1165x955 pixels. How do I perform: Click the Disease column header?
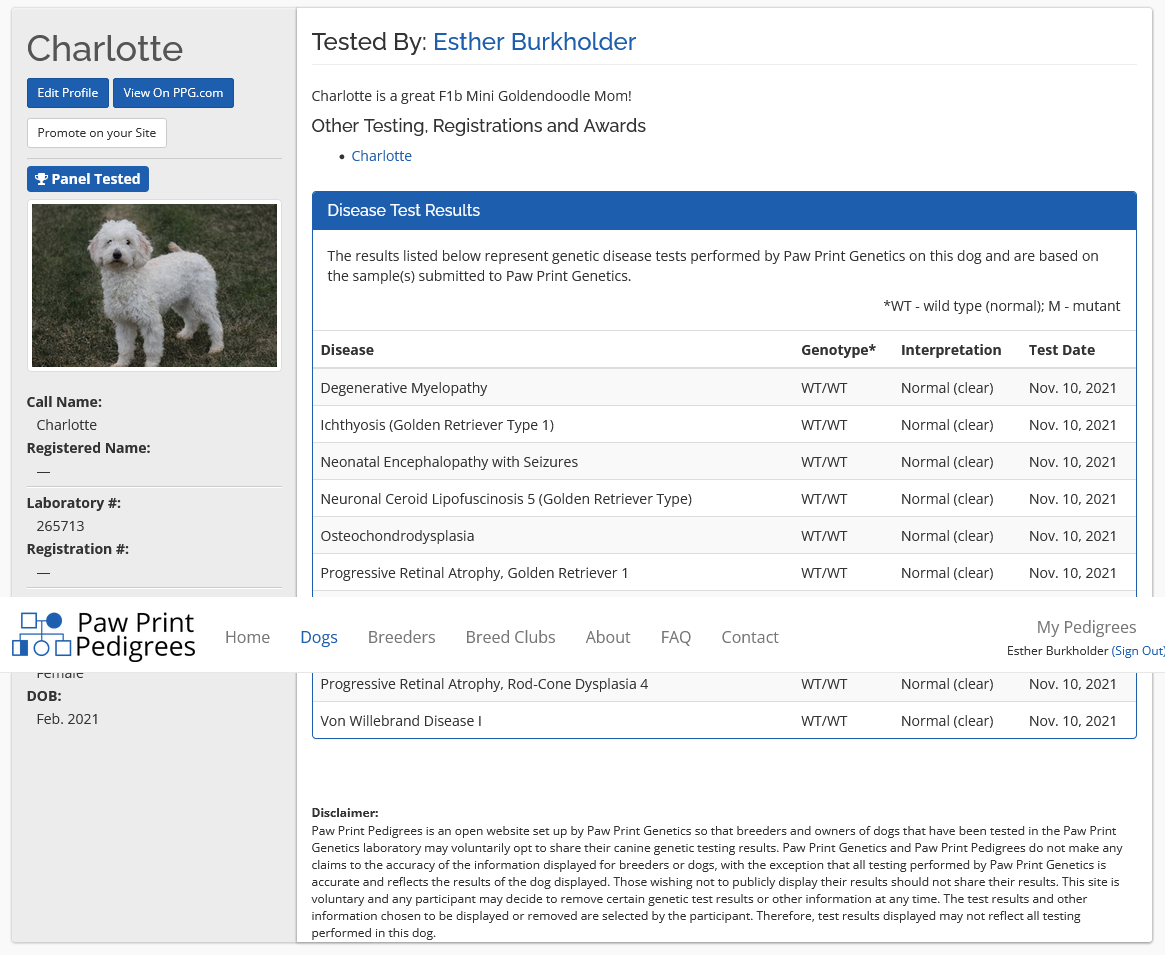click(347, 350)
